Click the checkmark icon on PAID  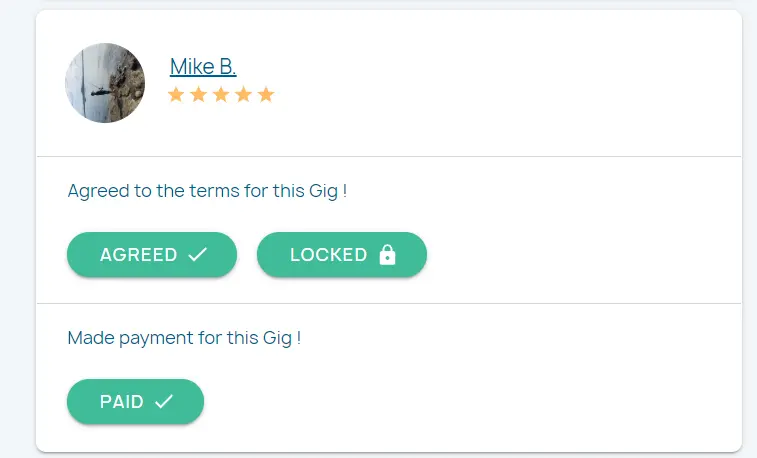coord(164,402)
